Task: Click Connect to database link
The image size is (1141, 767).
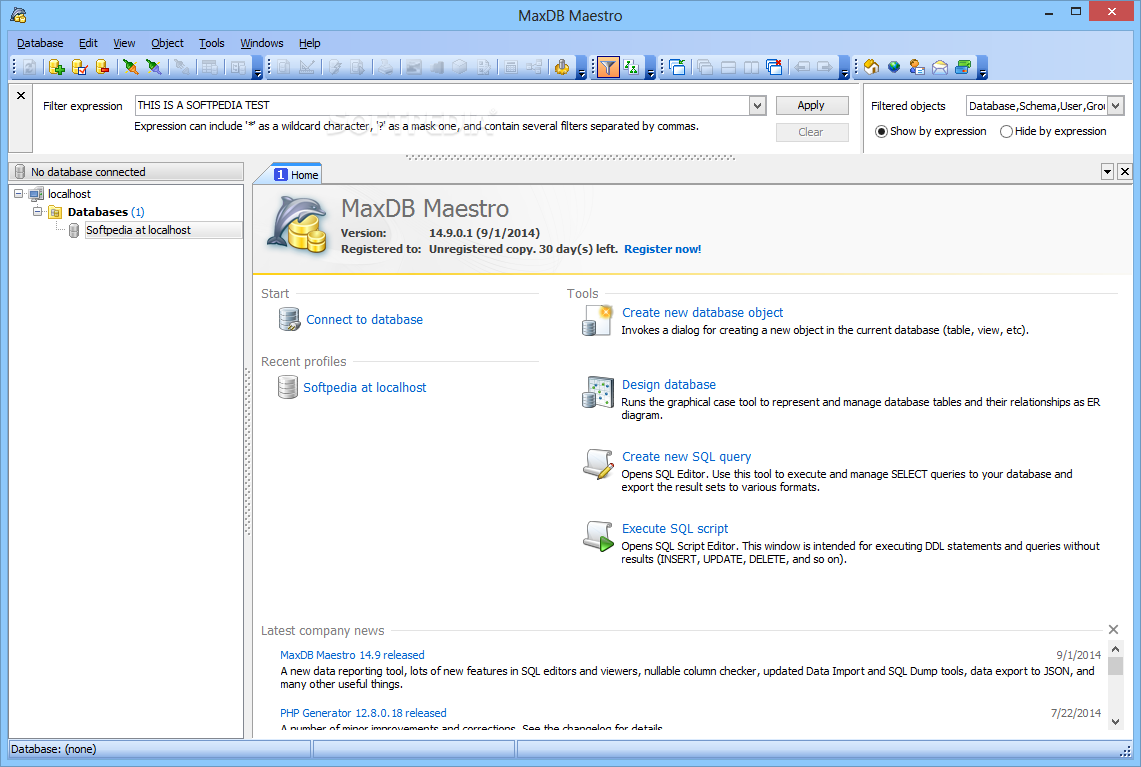Action: 364,319
